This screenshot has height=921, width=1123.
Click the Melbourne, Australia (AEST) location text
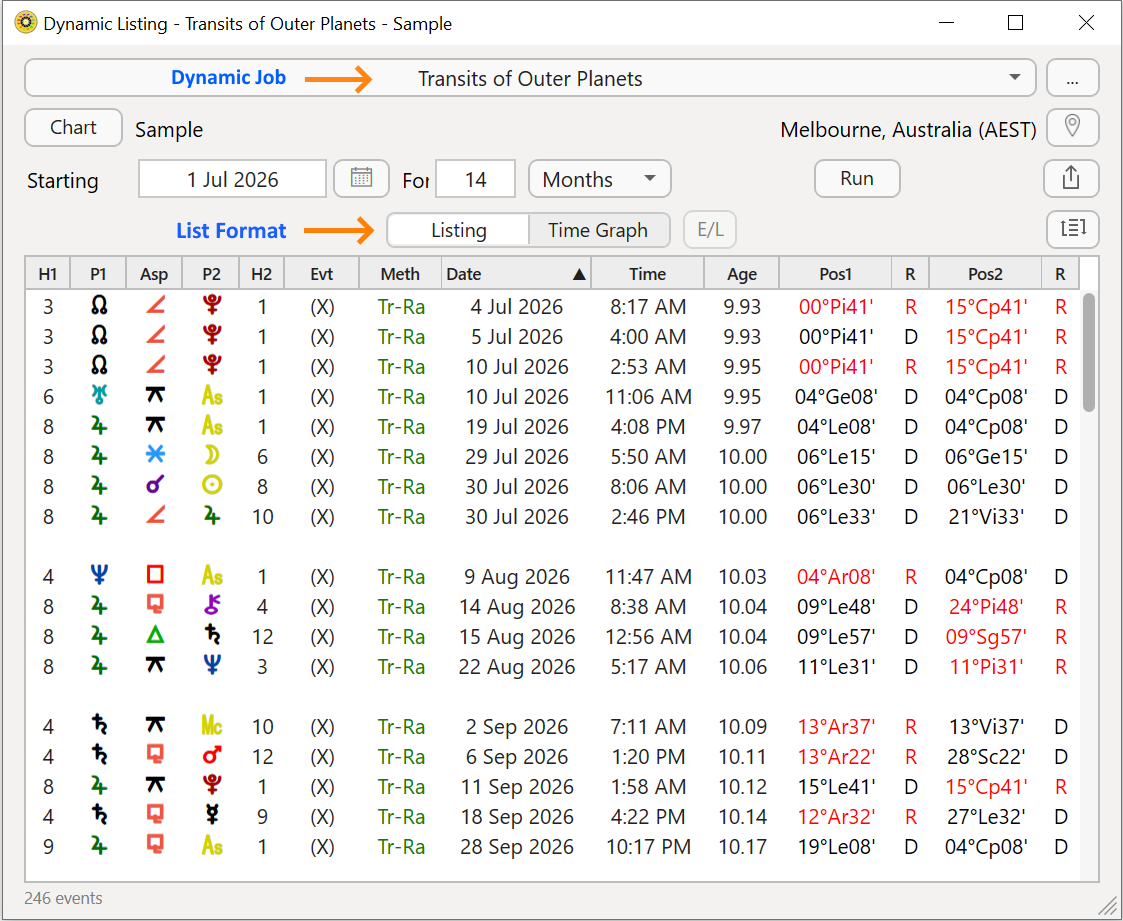(908, 130)
